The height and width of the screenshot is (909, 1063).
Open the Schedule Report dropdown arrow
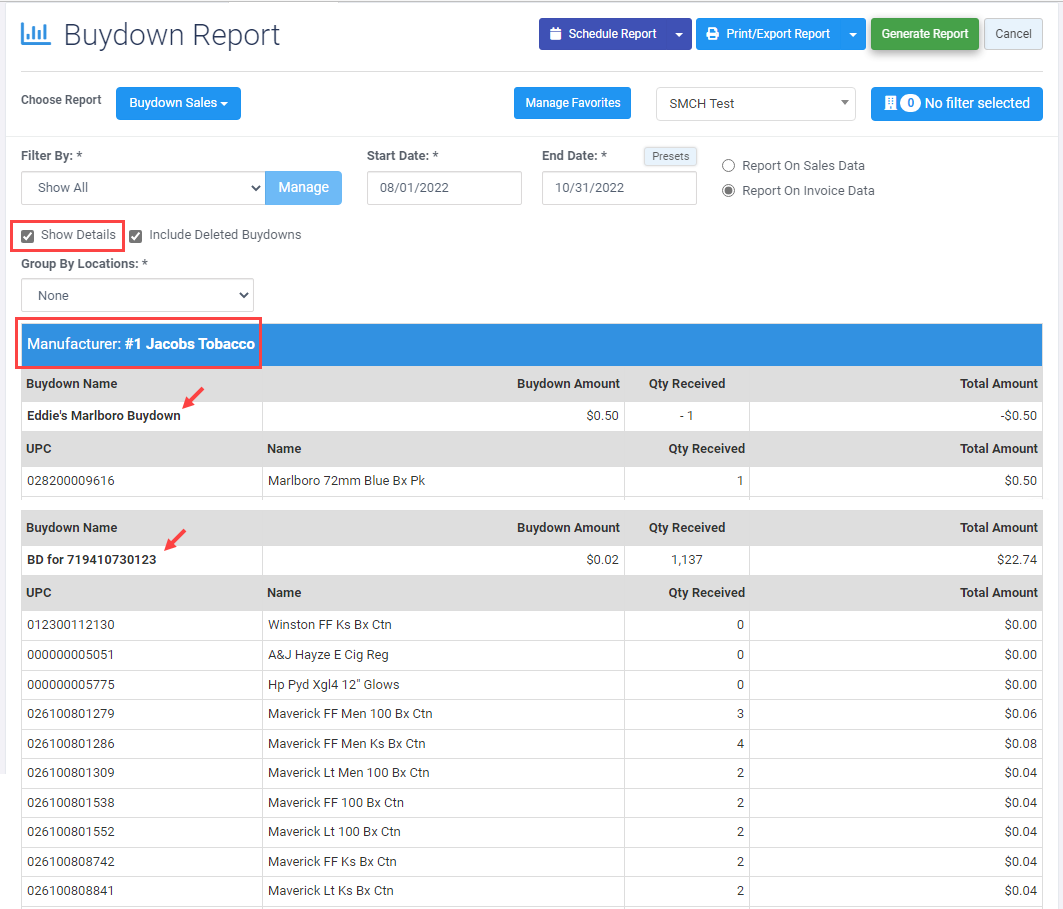679,35
